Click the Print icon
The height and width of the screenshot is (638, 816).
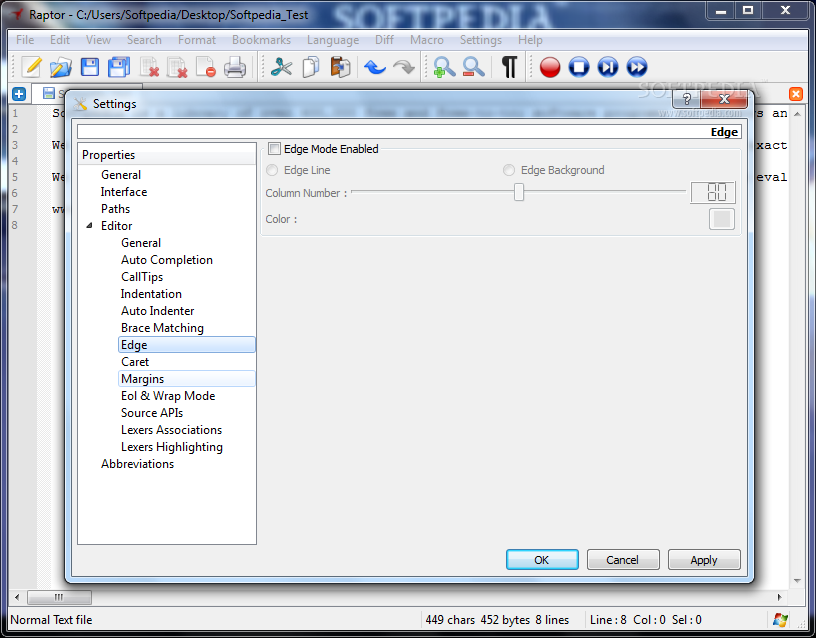235,68
